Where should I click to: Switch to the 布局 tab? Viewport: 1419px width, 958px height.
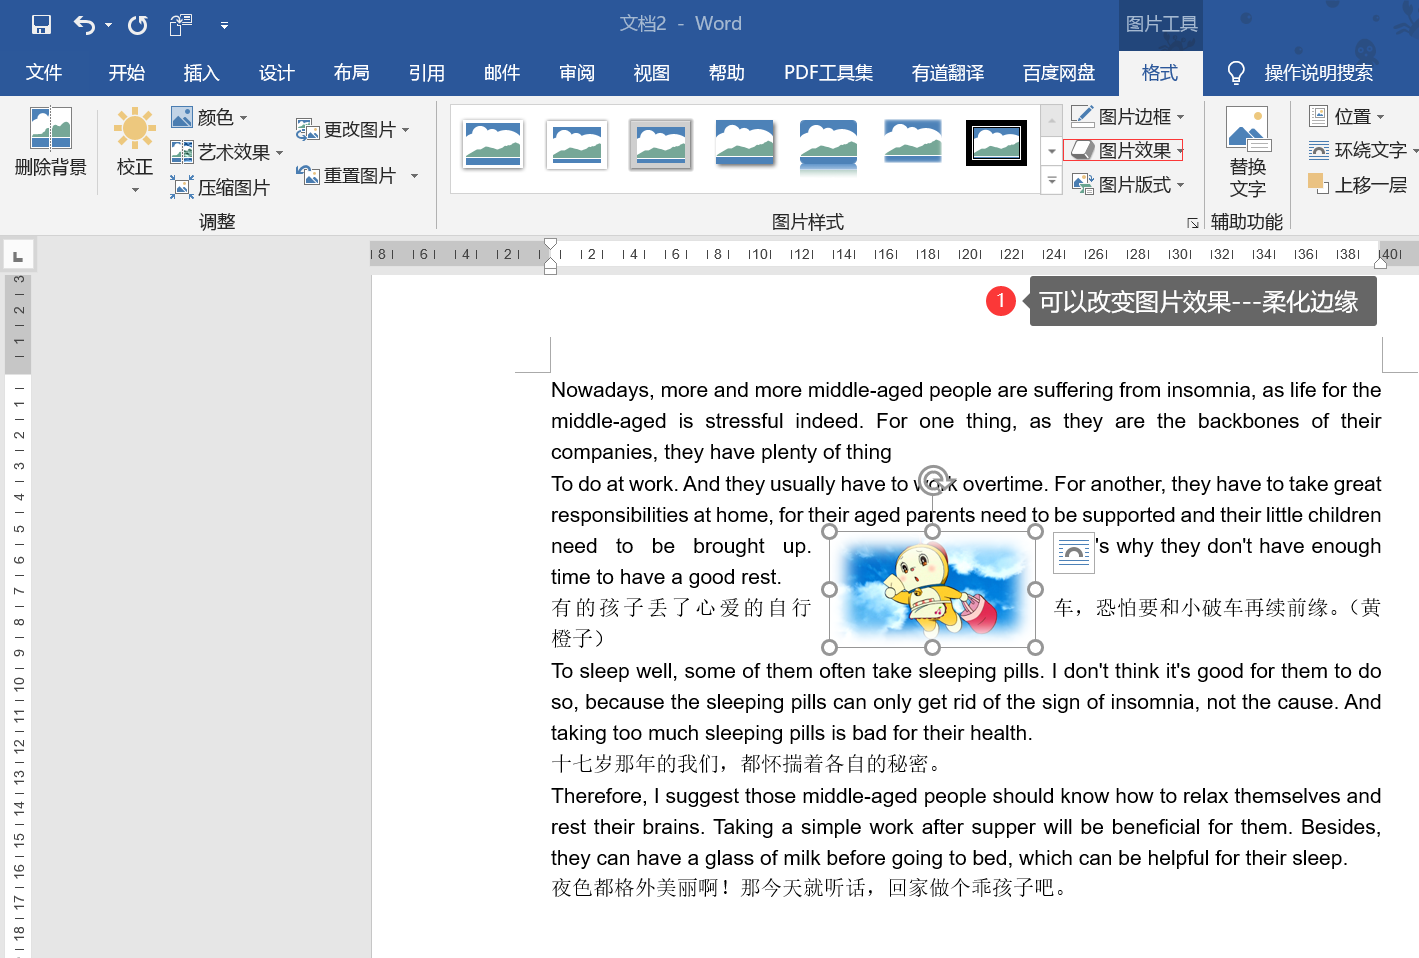352,73
